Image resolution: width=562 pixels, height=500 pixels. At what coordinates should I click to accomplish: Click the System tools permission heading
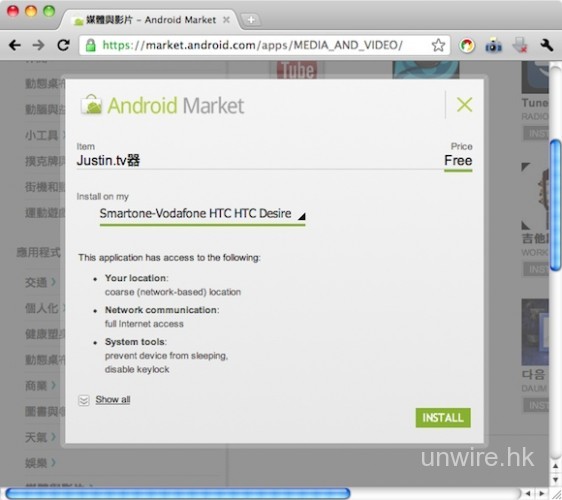[135, 342]
